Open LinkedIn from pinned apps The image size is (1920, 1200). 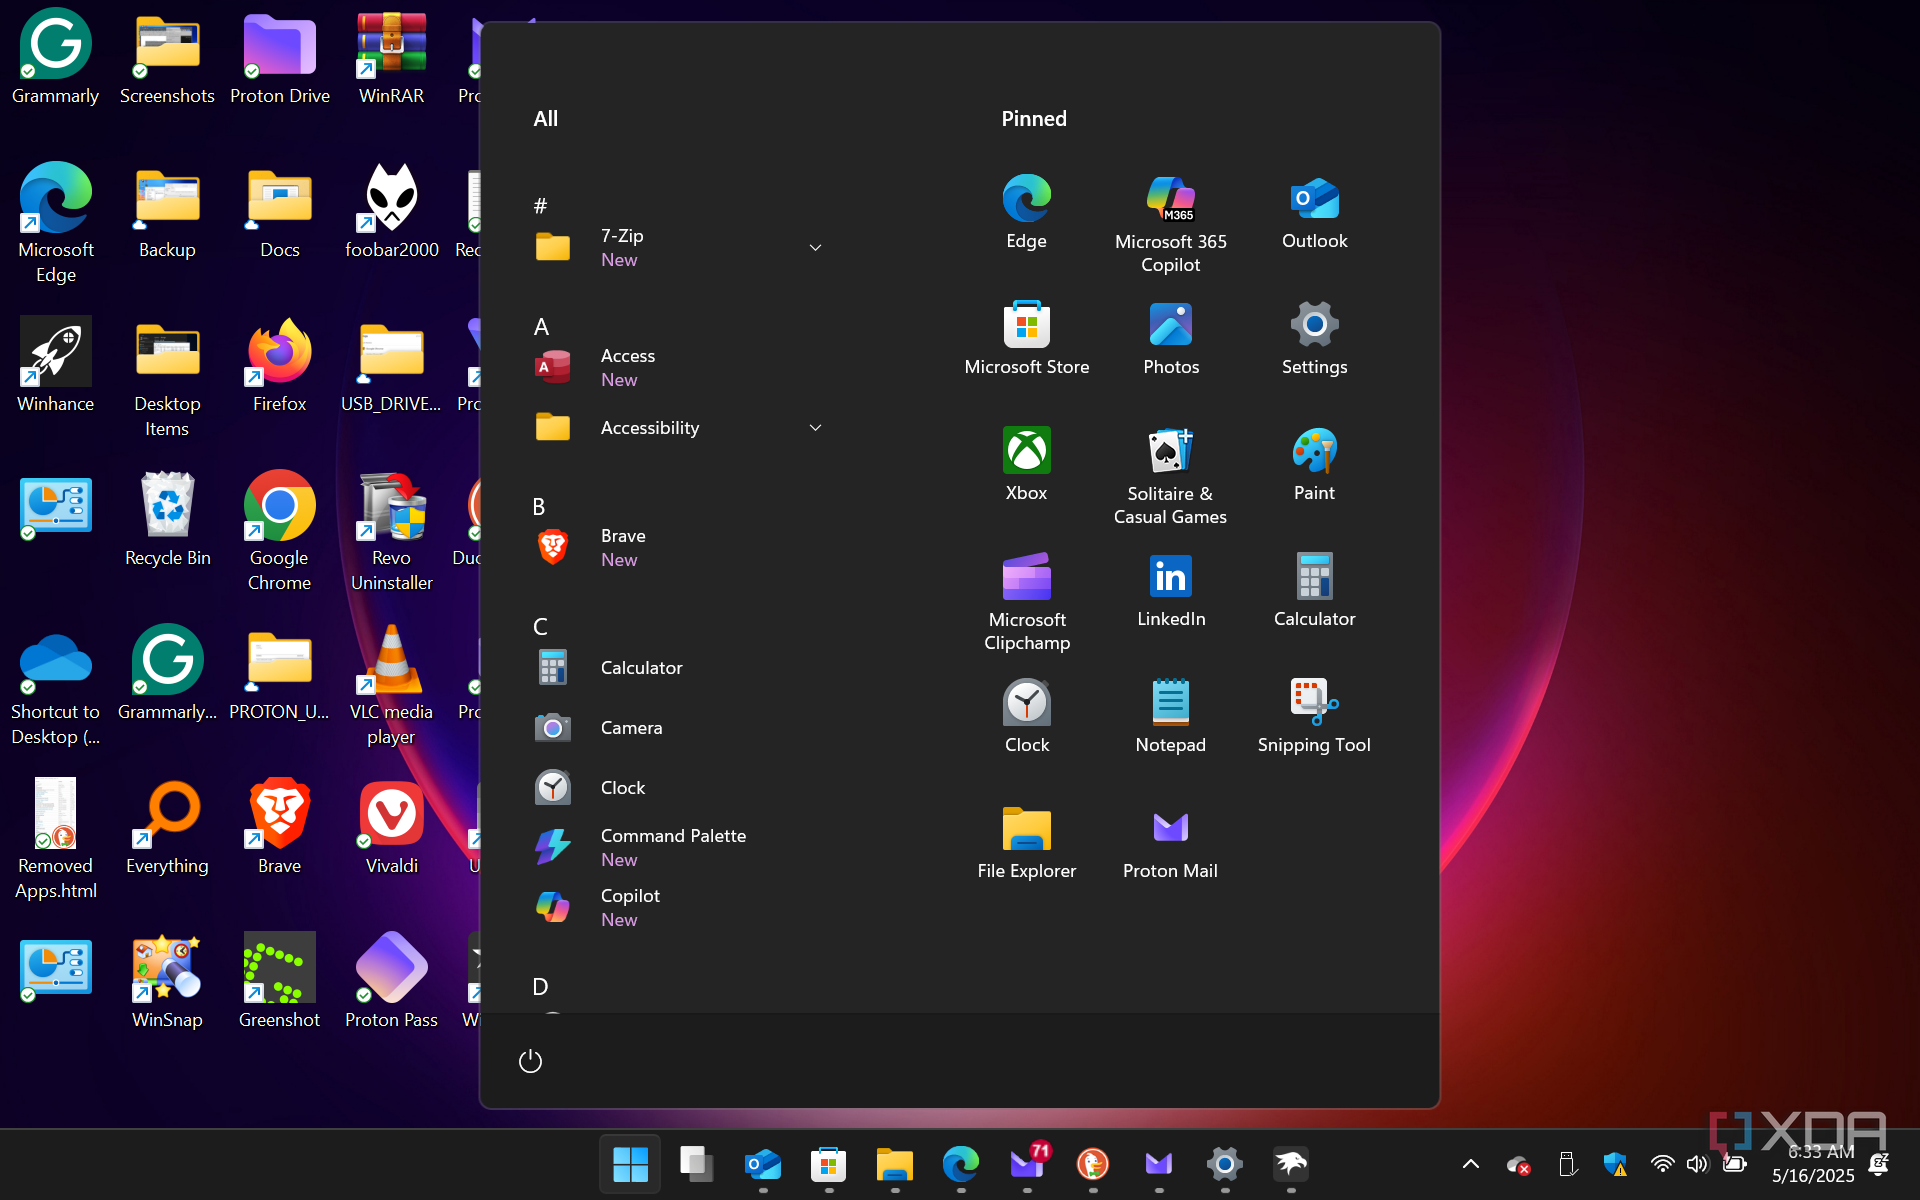(x=1170, y=589)
